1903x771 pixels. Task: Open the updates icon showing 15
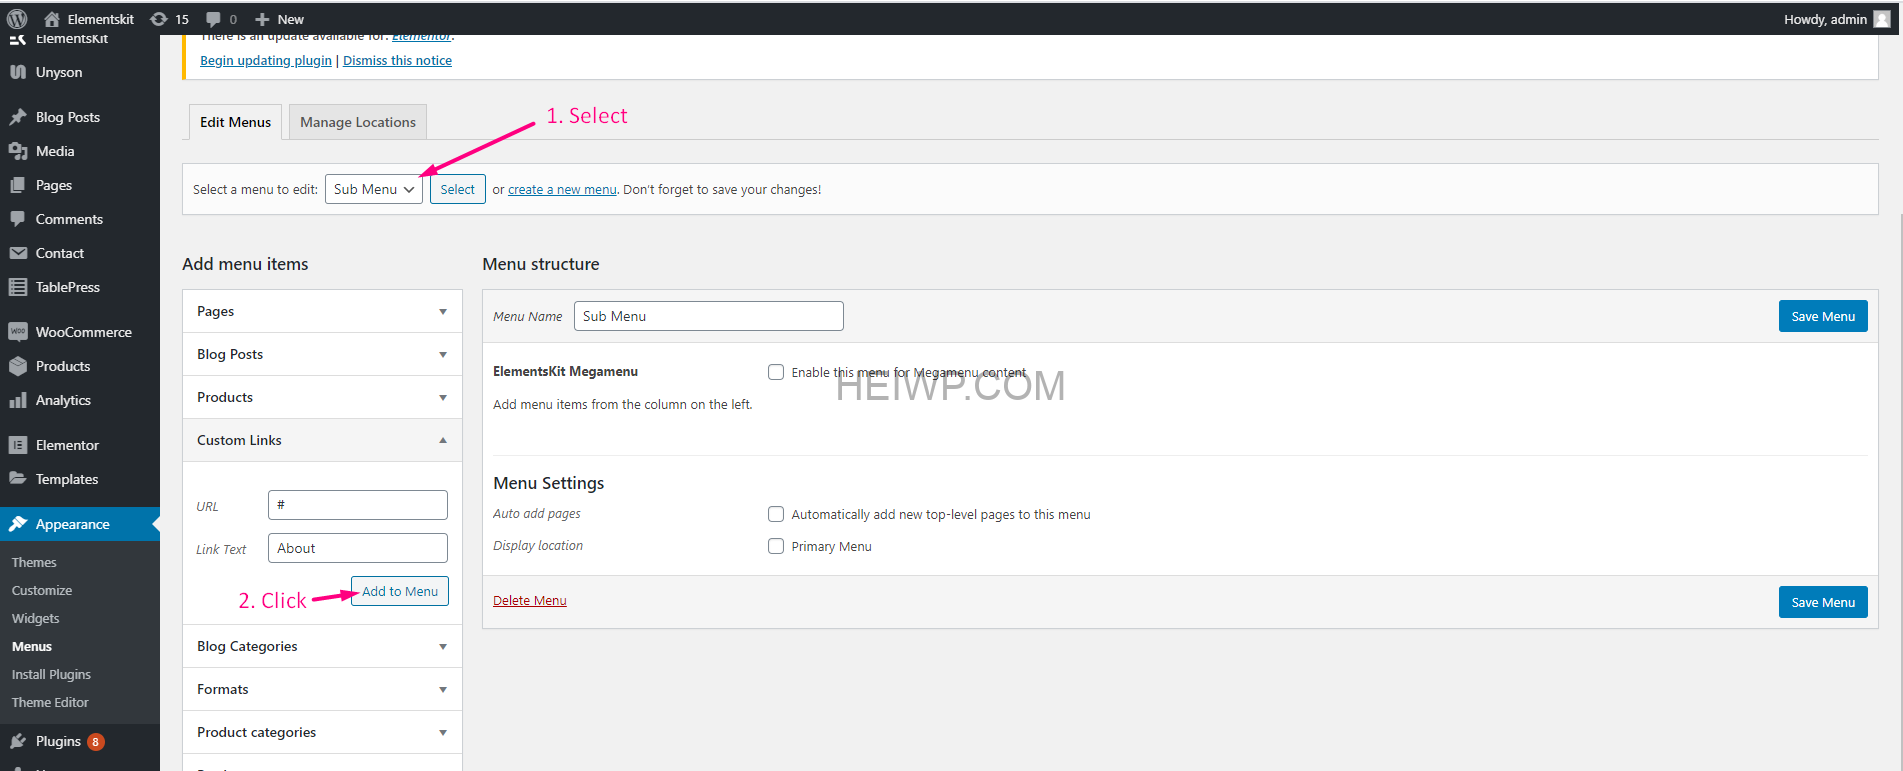[158, 19]
